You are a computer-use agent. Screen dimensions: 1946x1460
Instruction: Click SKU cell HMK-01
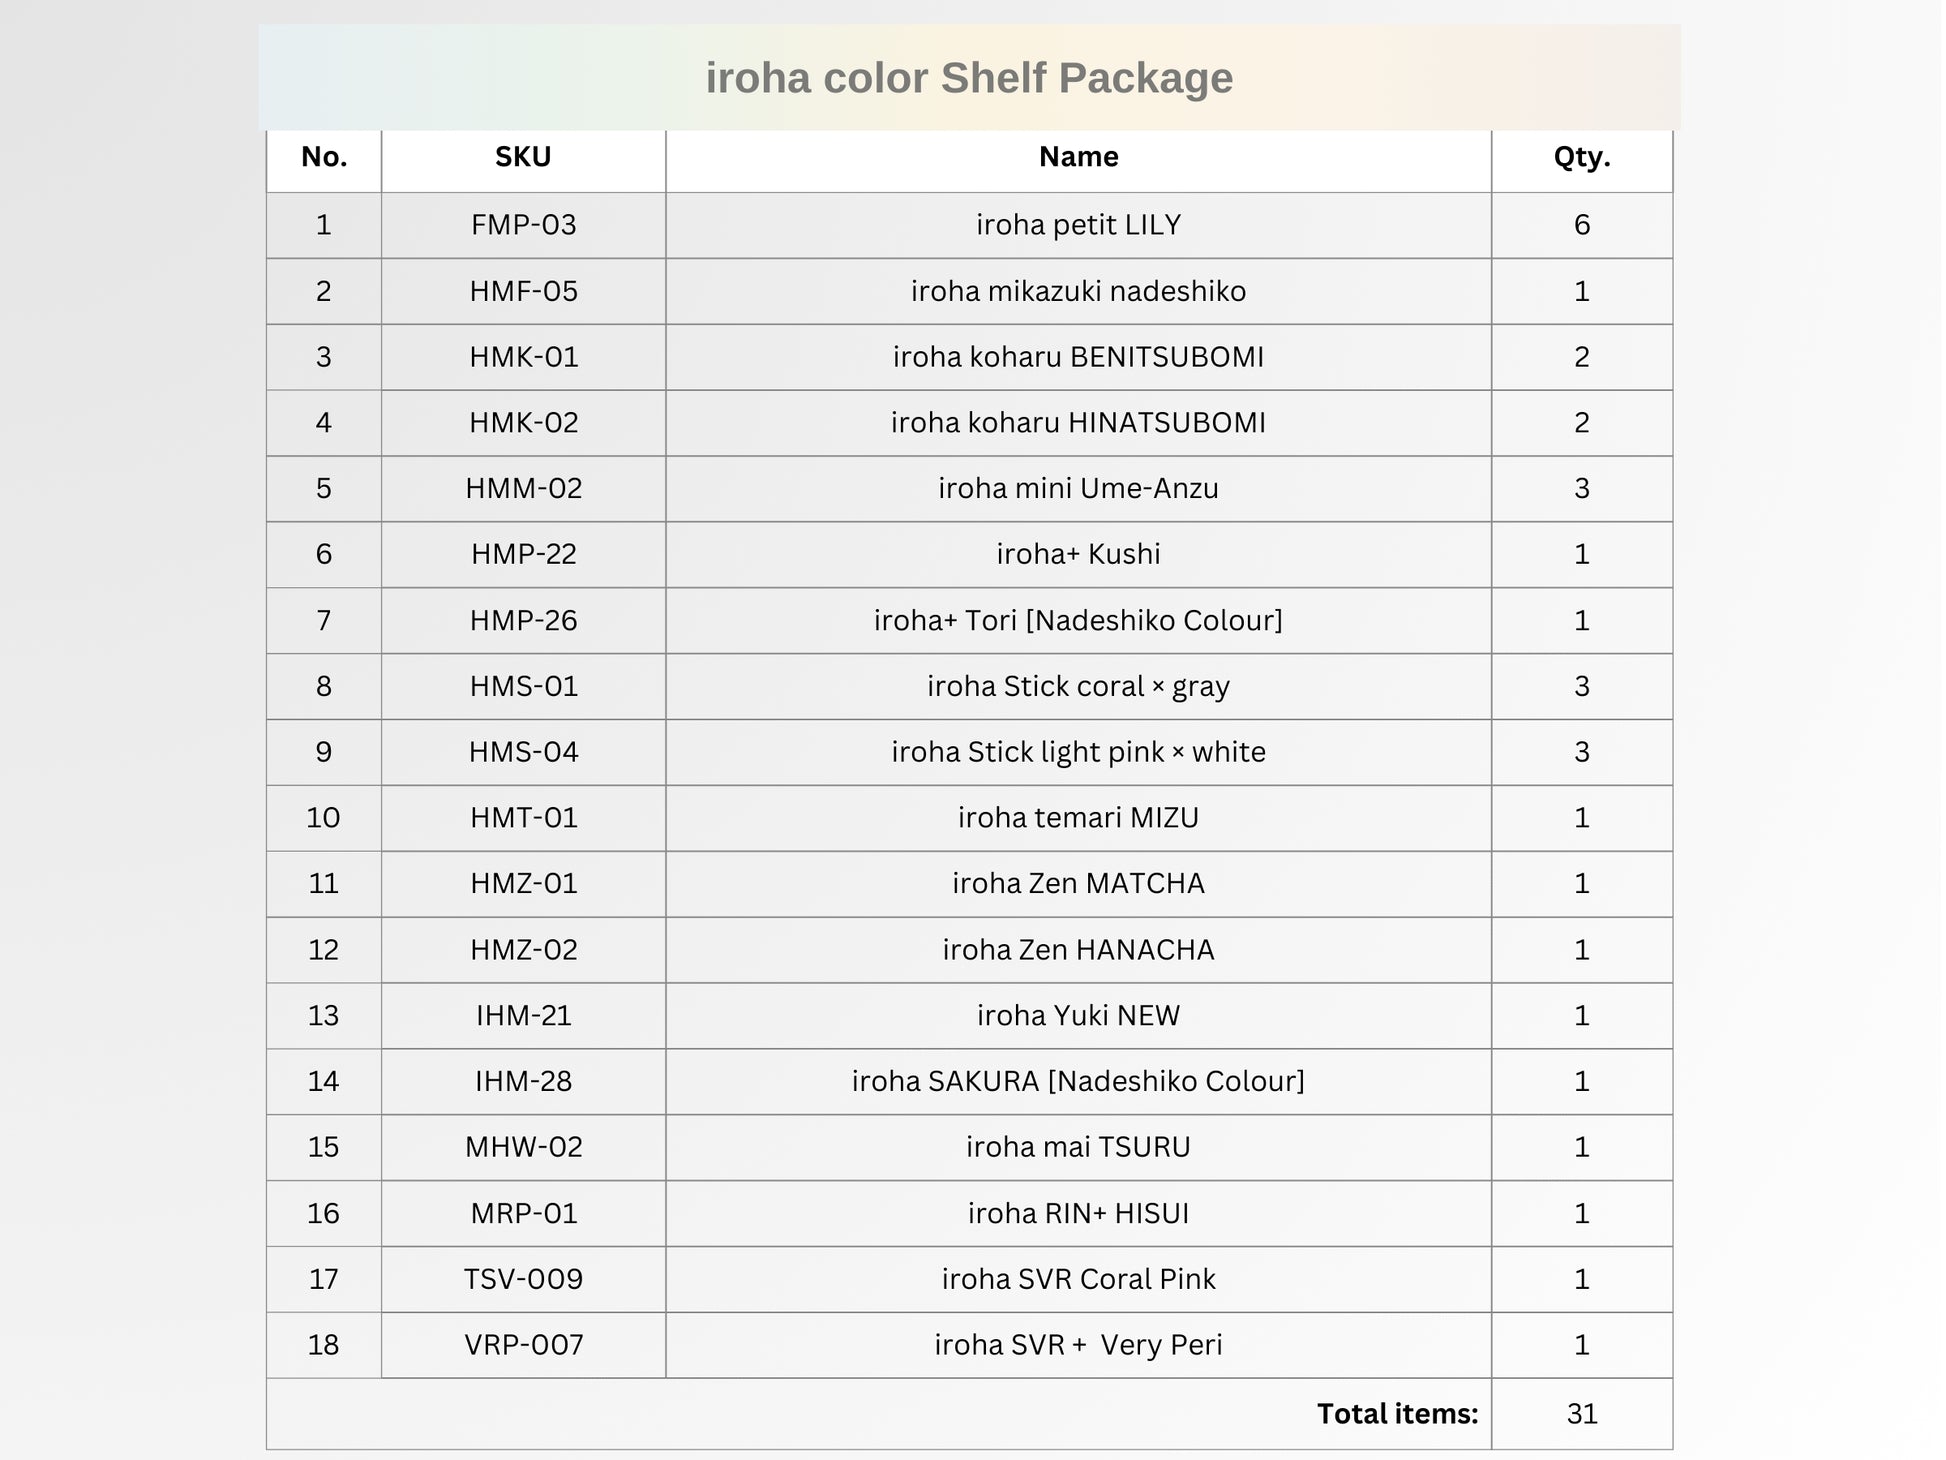(x=523, y=357)
